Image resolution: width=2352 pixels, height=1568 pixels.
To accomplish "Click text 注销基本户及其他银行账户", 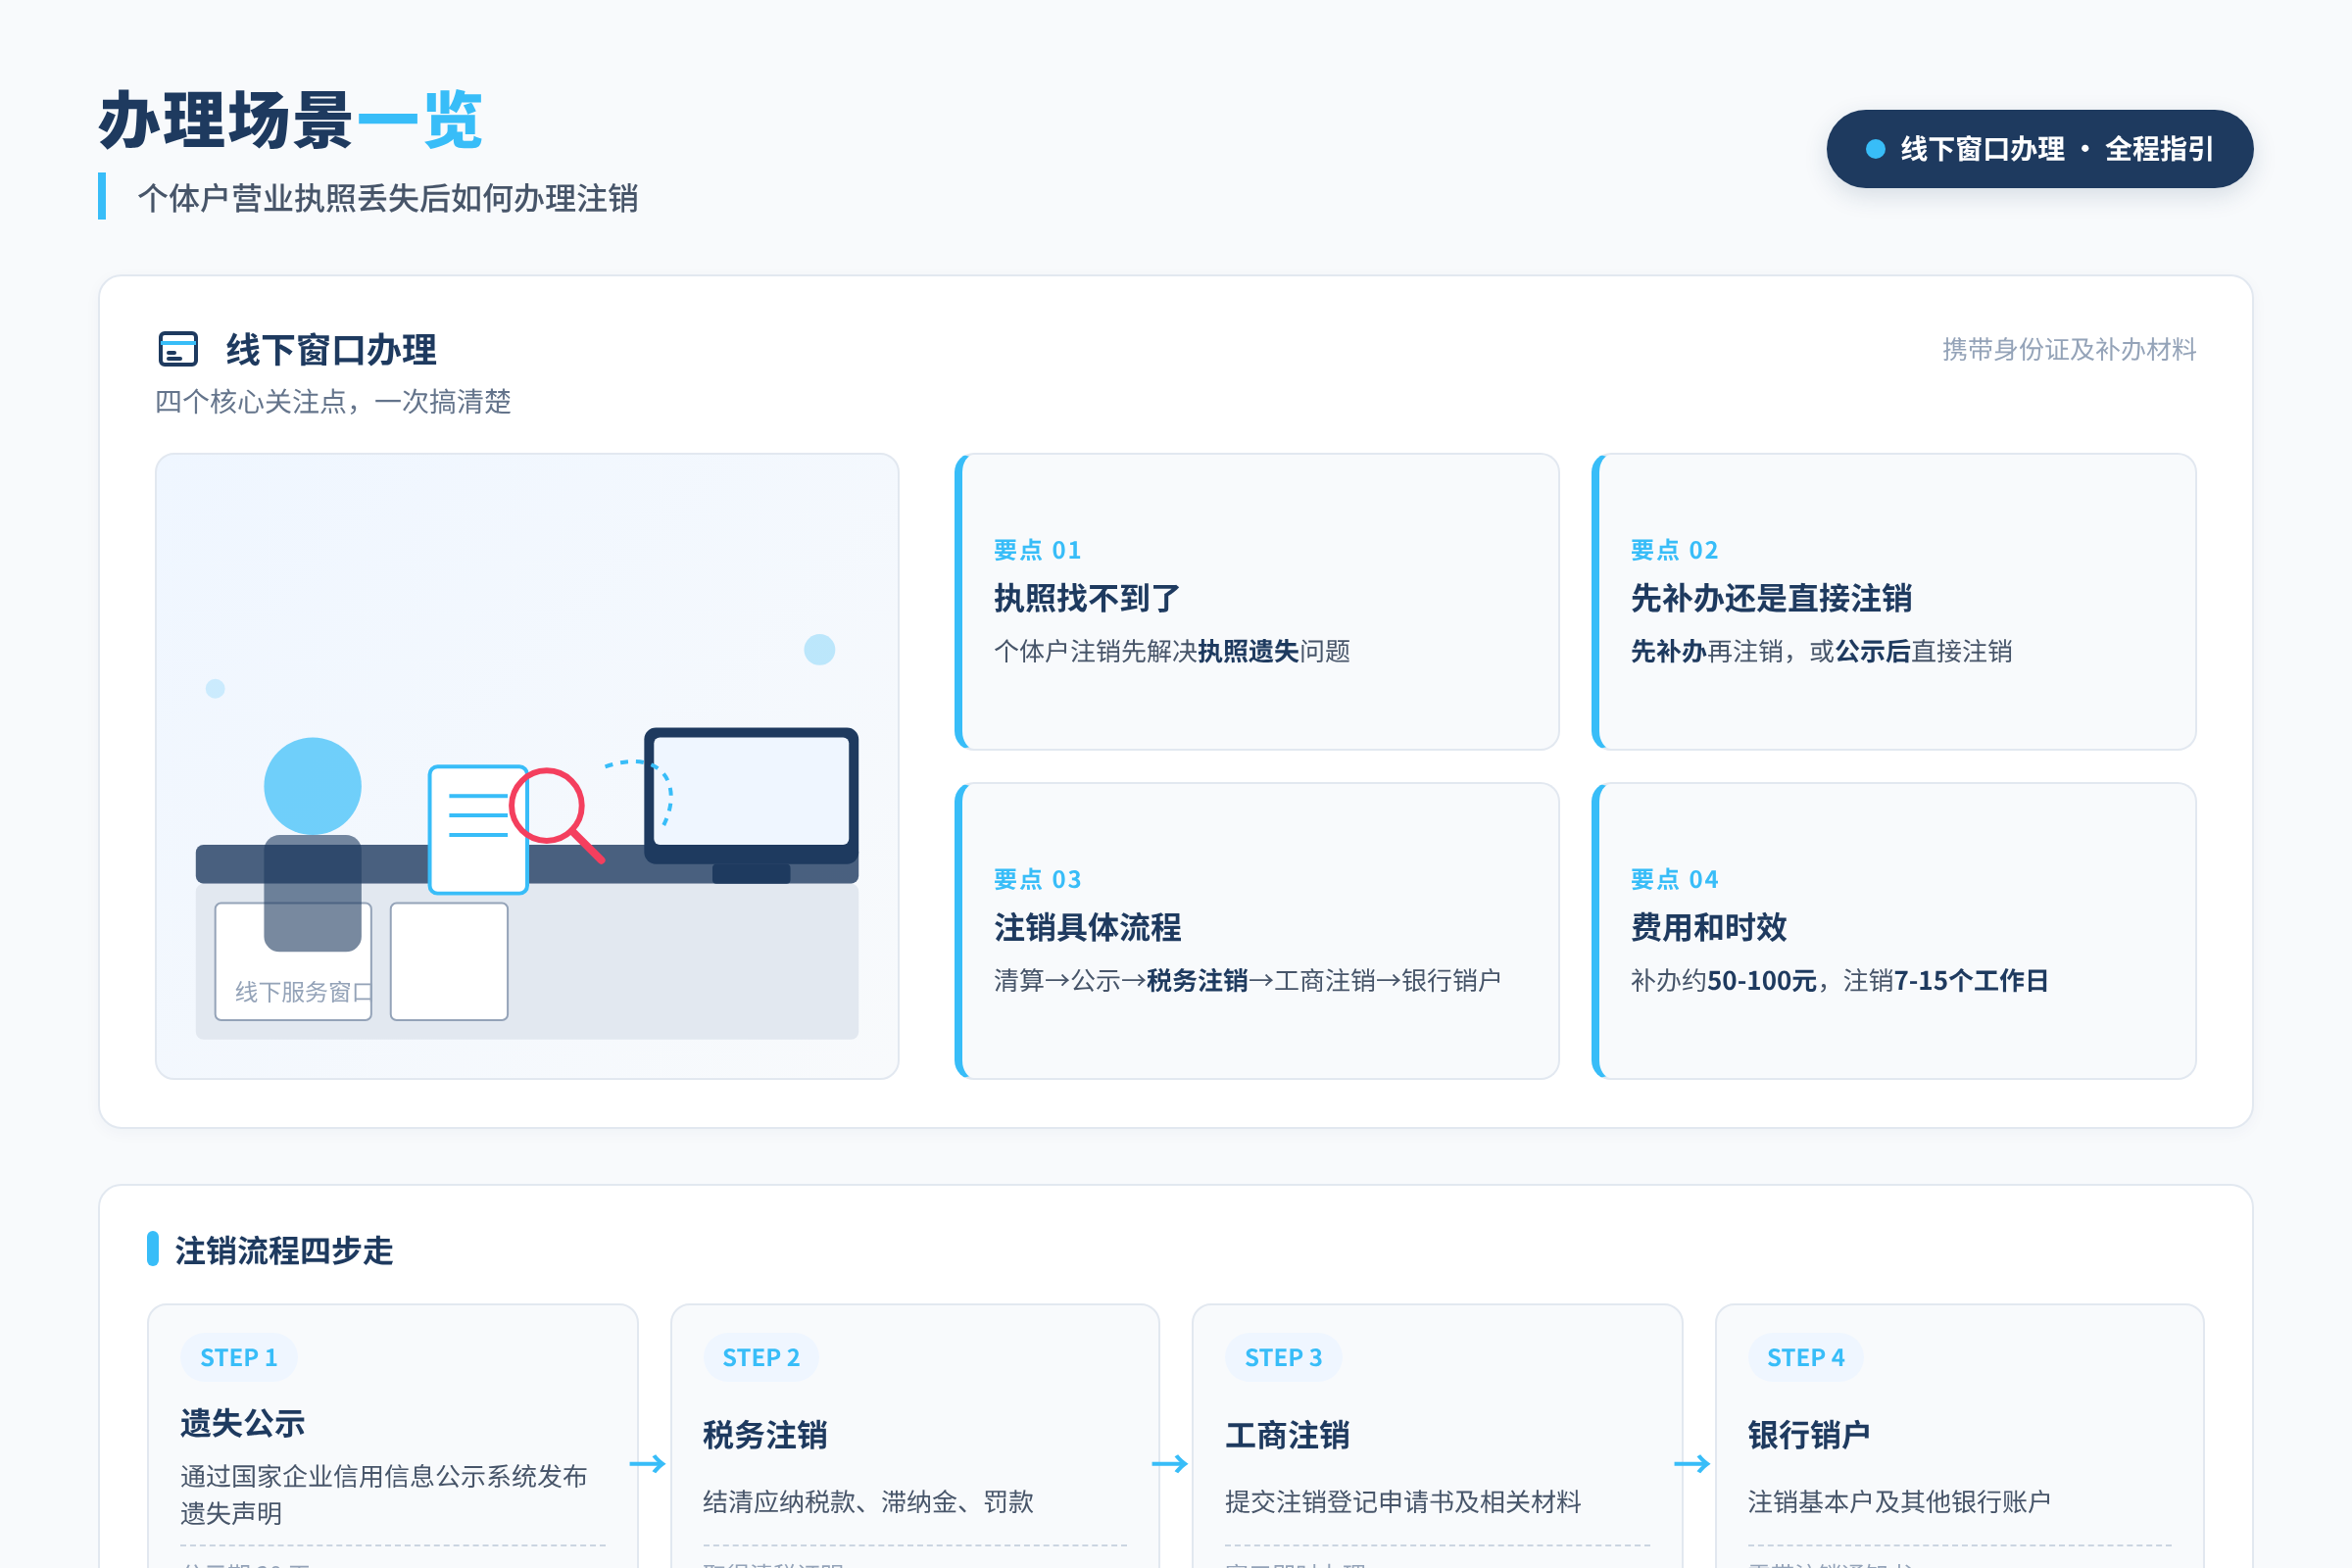I will tap(1899, 1501).
